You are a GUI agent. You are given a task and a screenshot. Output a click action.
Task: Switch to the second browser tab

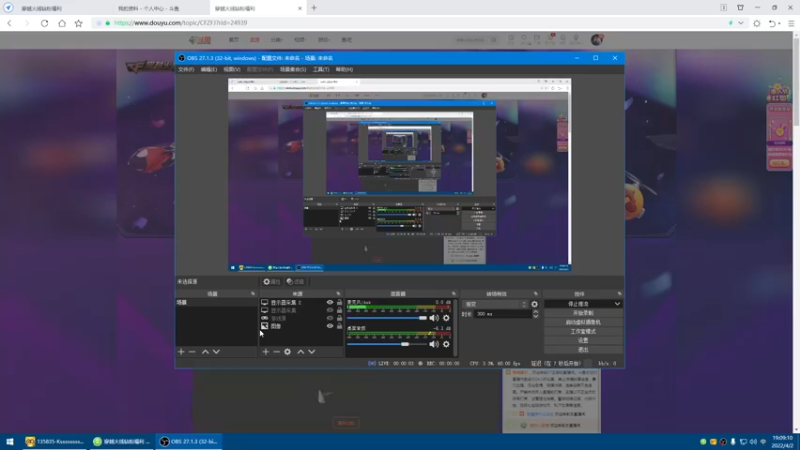pos(159,8)
